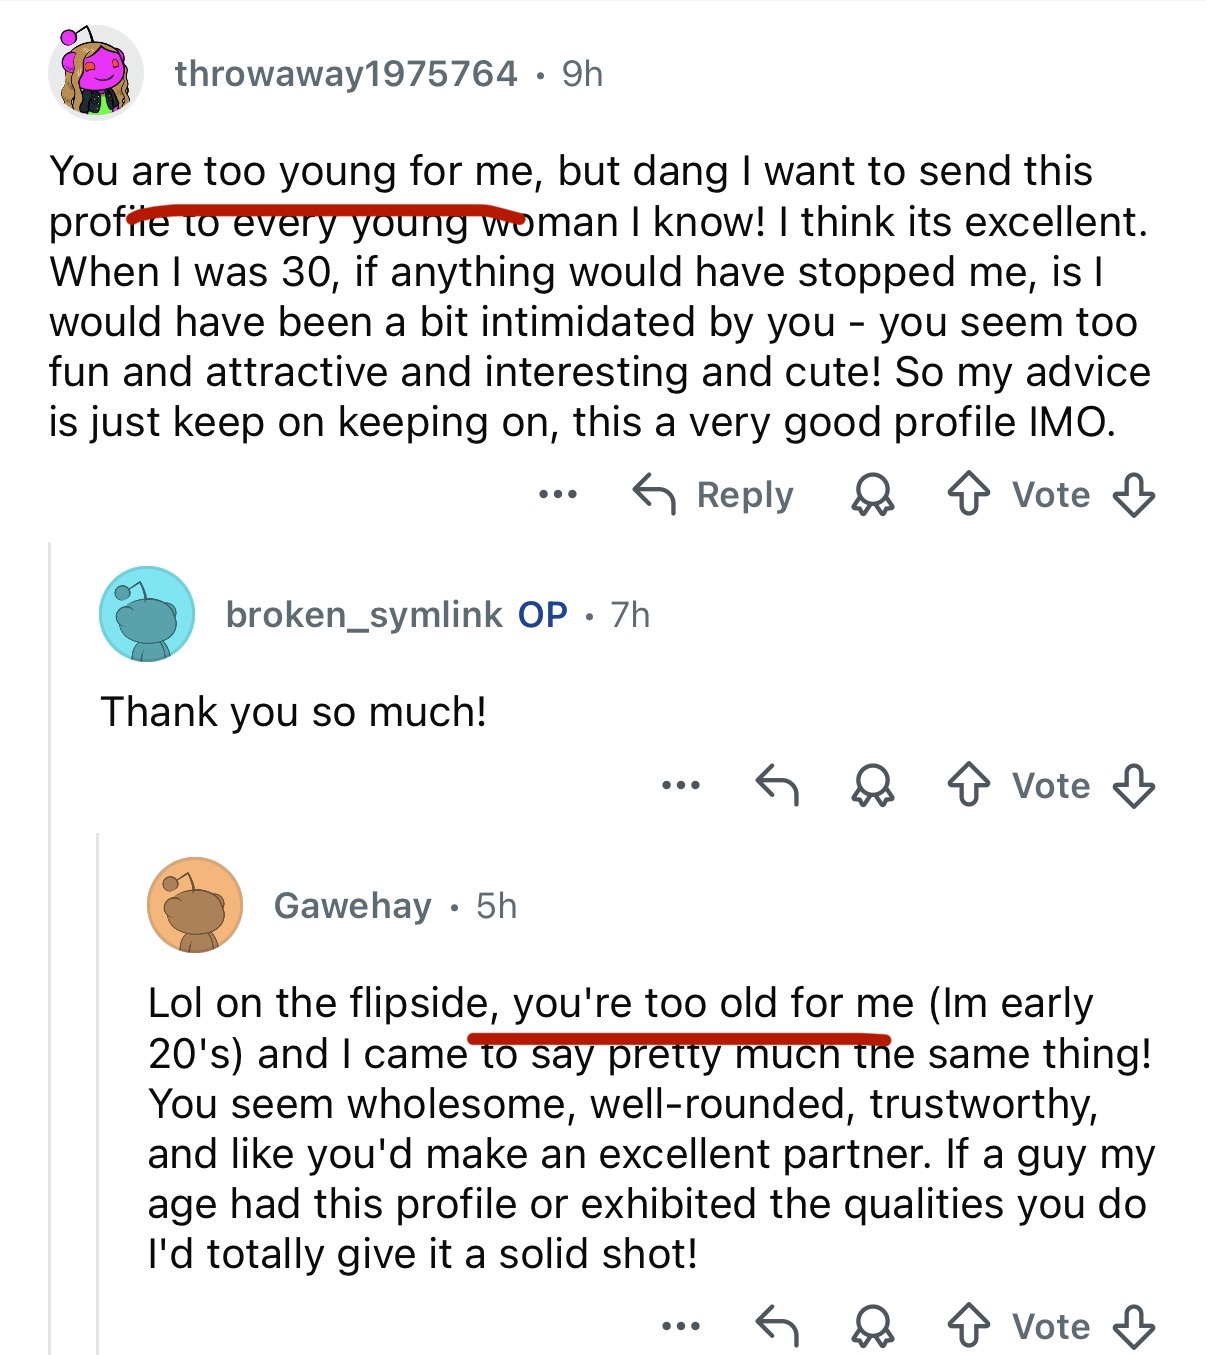Open three-dot menu on broken_symlink's comment
Image resolution: width=1206 pixels, height=1355 pixels.
click(x=681, y=785)
